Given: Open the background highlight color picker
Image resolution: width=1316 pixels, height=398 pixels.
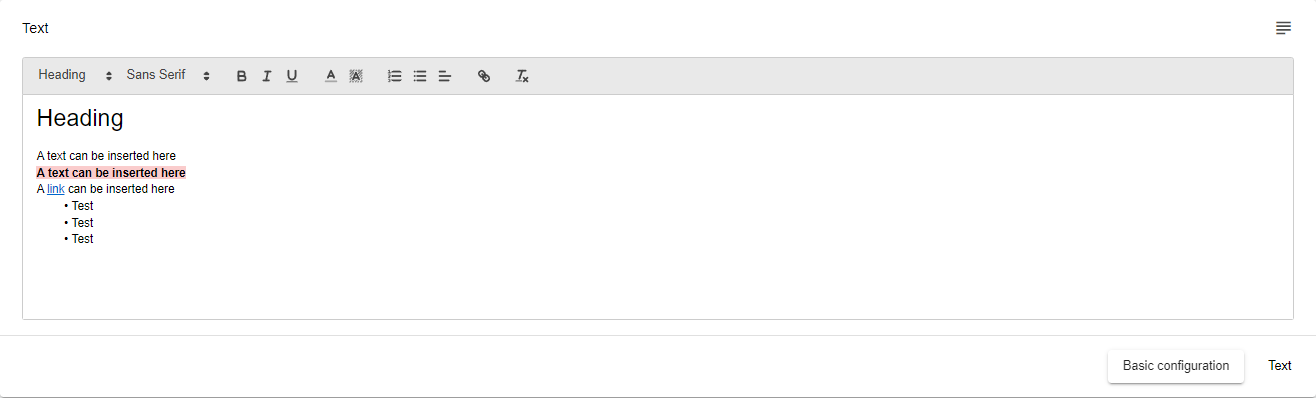Looking at the screenshot, I should [356, 76].
